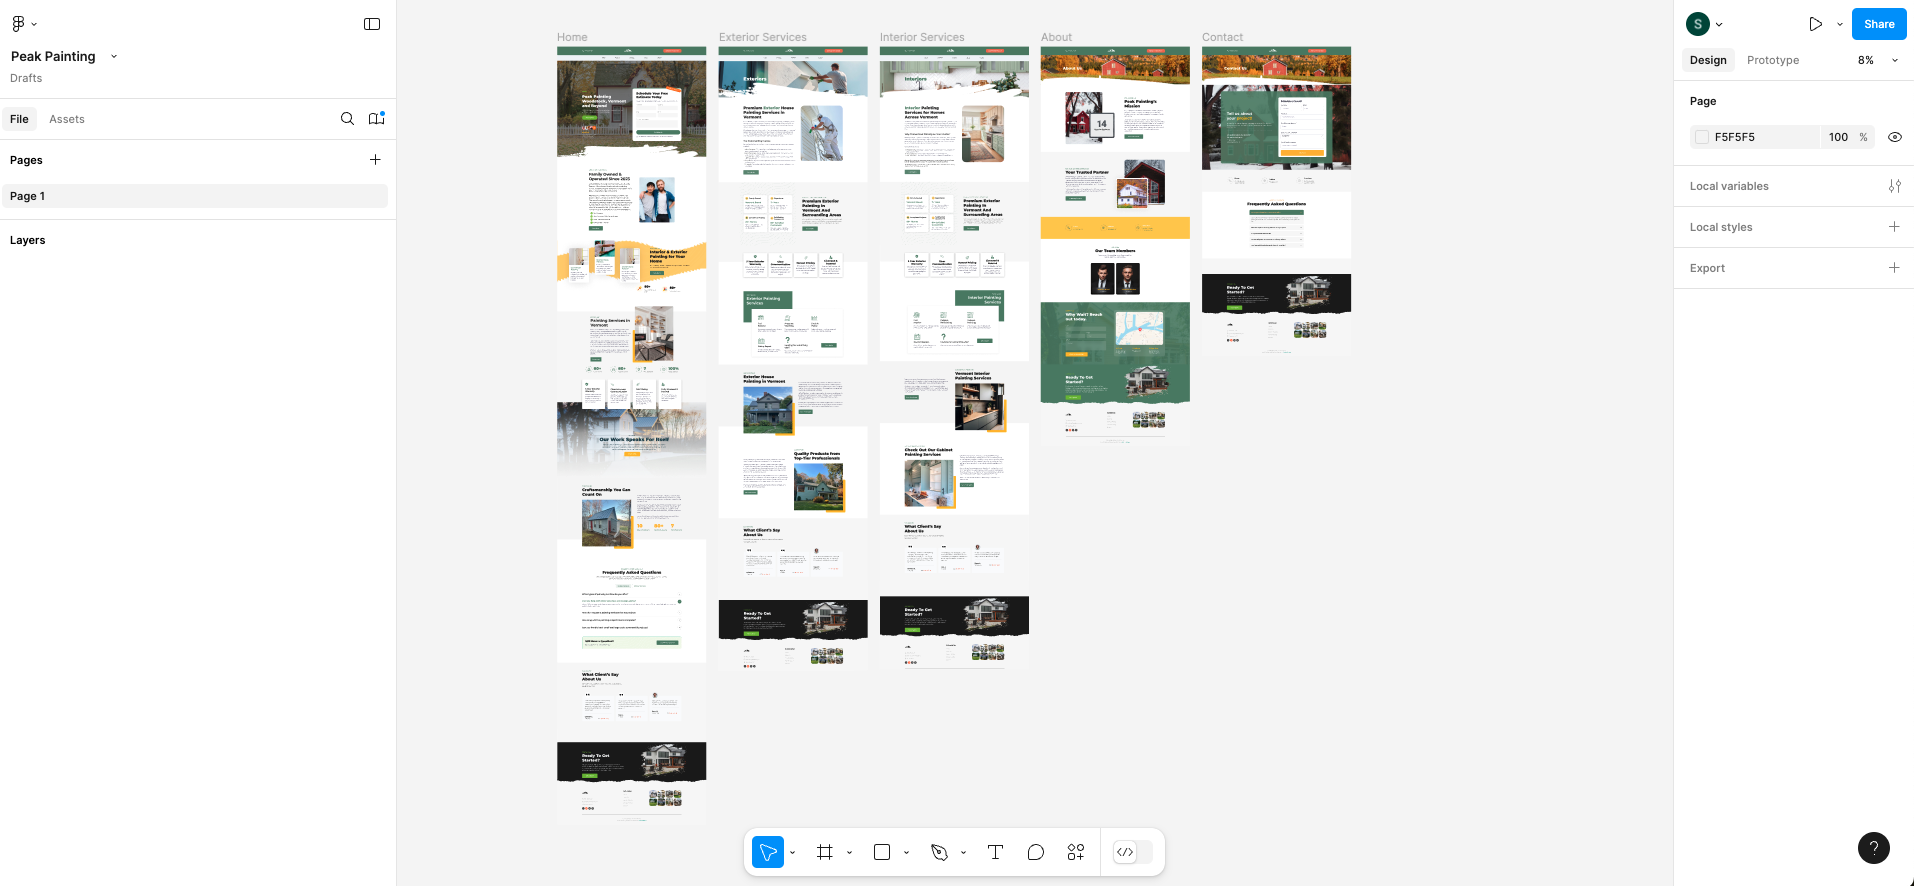Select the Exterior Services frame label
Image resolution: width=1914 pixels, height=886 pixels.
pos(762,37)
